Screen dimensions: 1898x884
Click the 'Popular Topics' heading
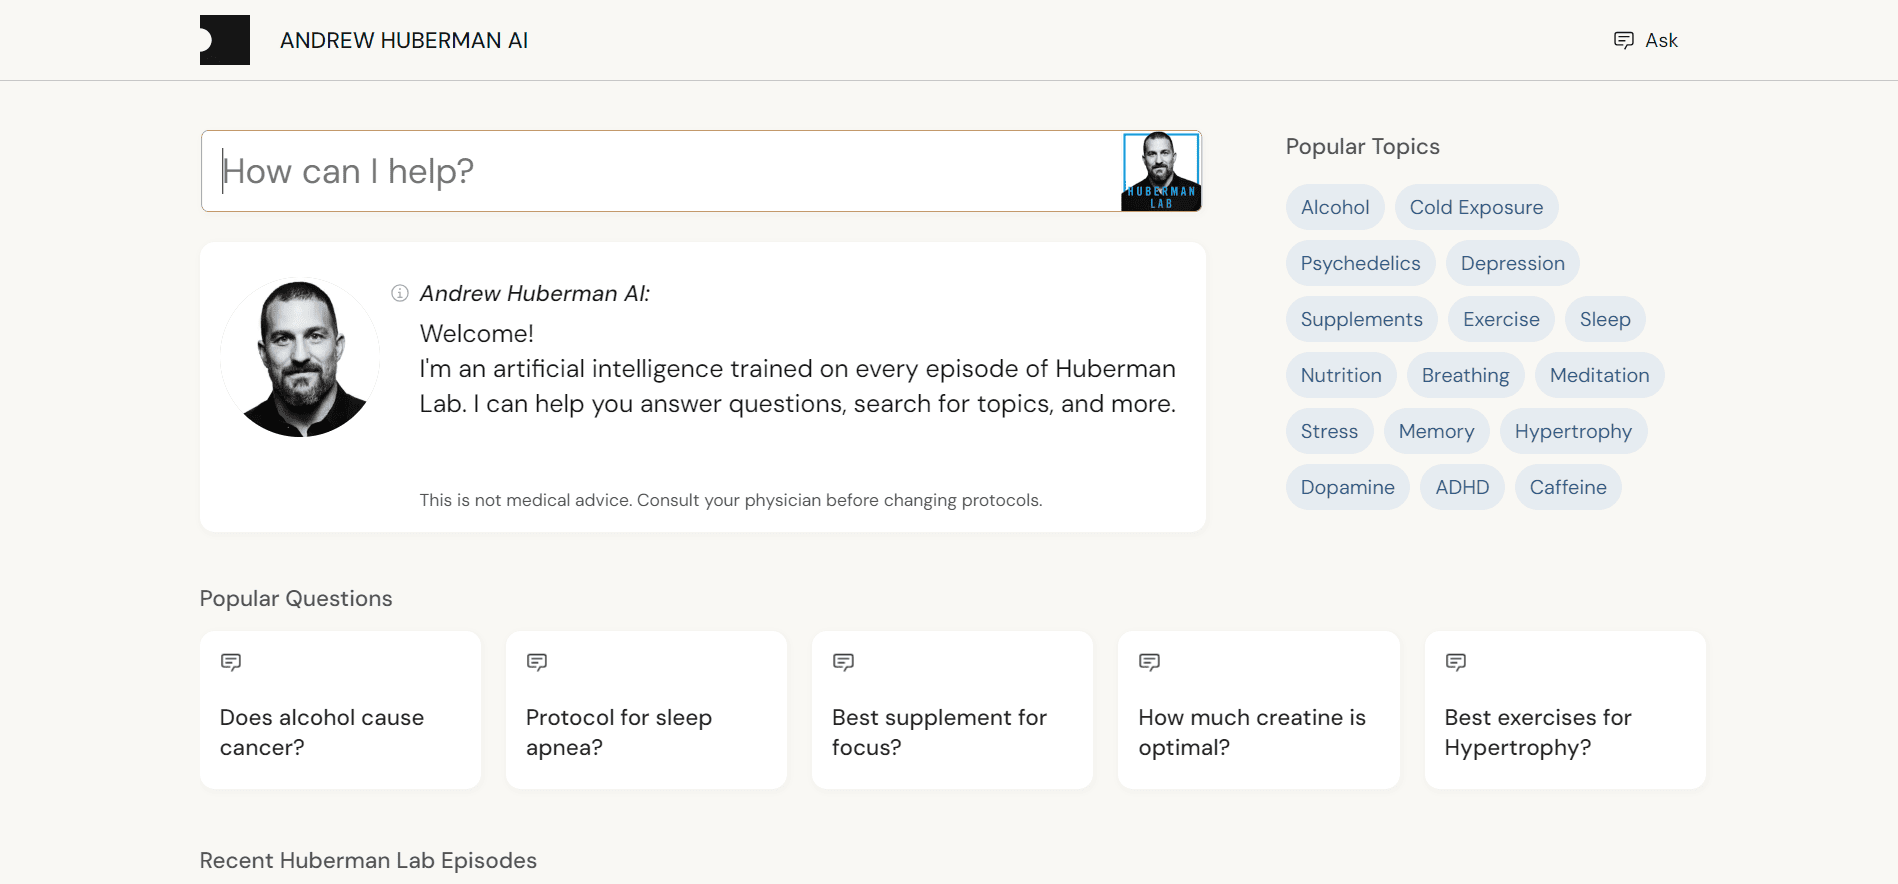point(1362,146)
